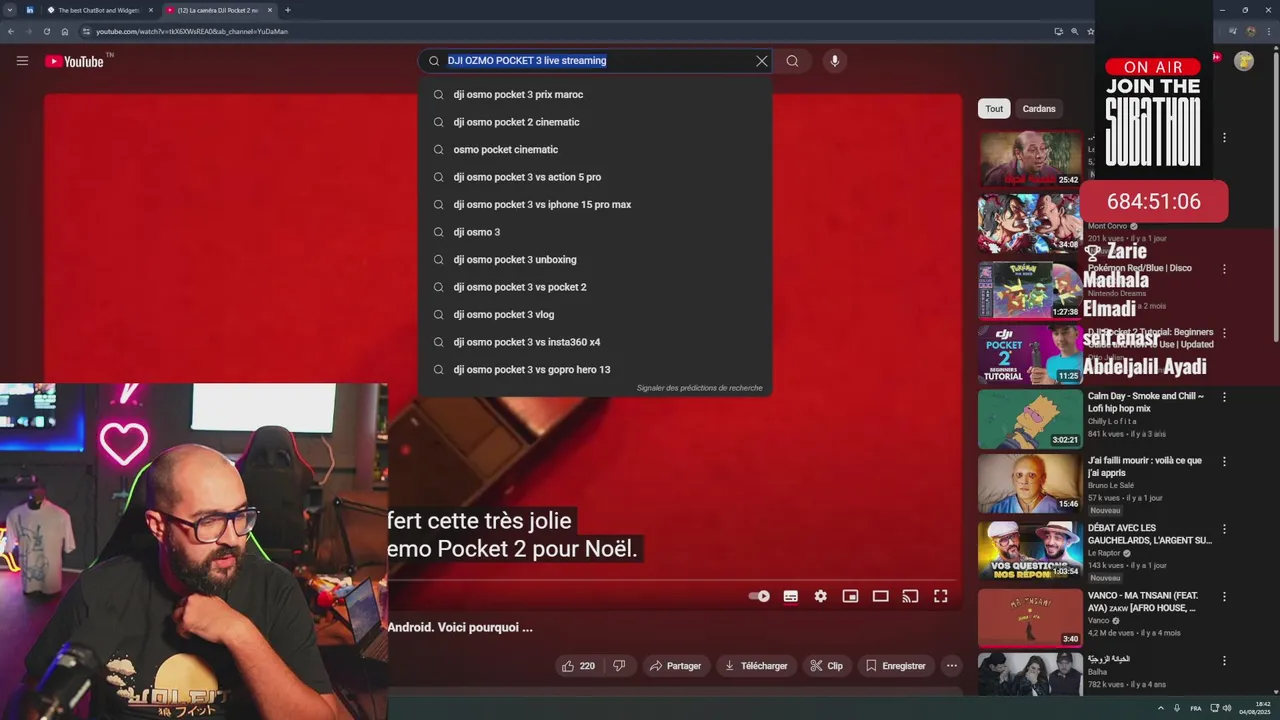Open 'VANCO - MA TNSANI' video title
Image resolution: width=1280 pixels, height=720 pixels.
click(1142, 601)
